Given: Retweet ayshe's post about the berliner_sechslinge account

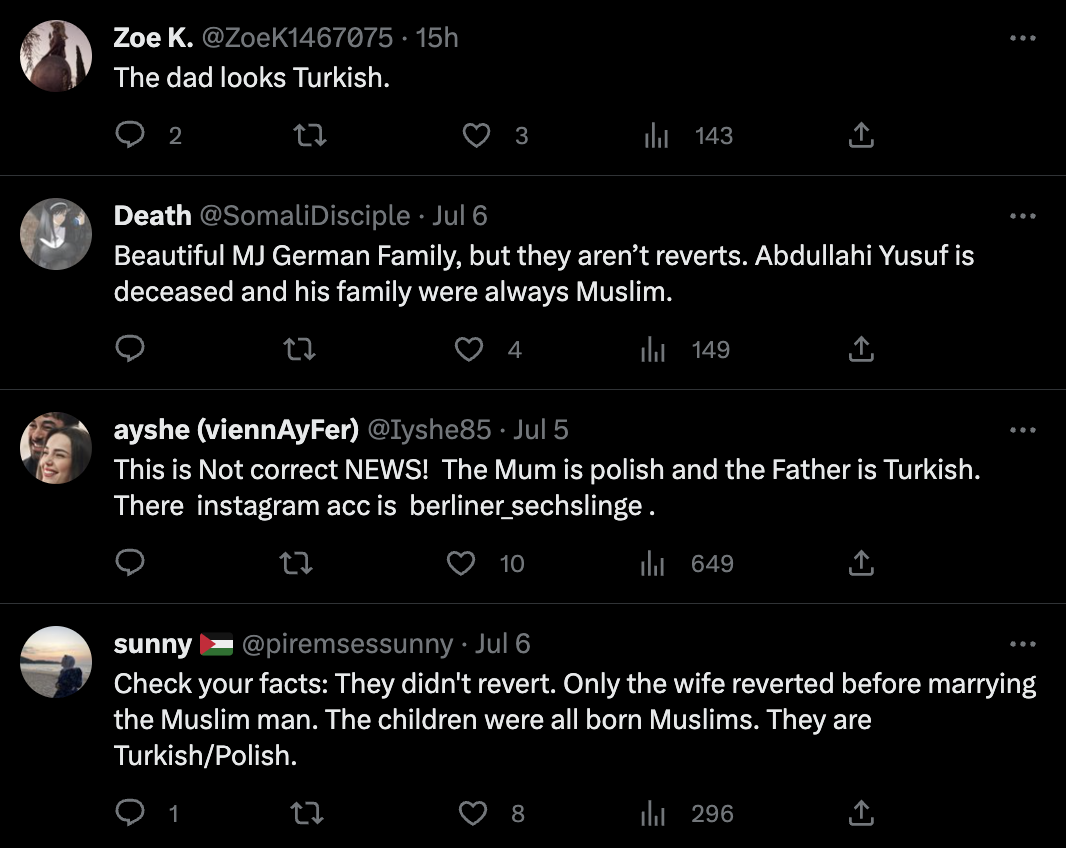Looking at the screenshot, I should (296, 563).
